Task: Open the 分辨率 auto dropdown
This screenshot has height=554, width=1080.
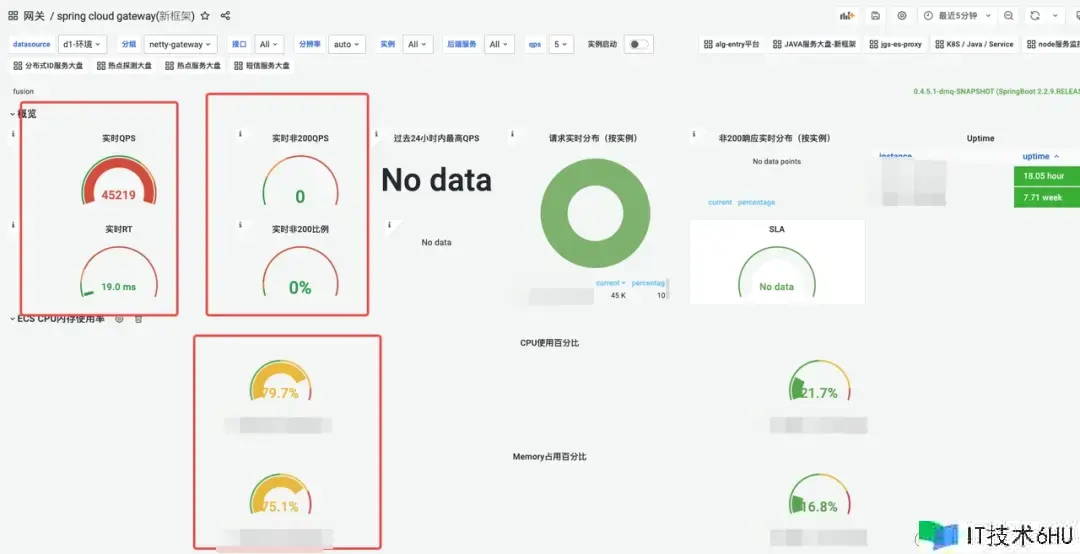Action: click(x=347, y=44)
